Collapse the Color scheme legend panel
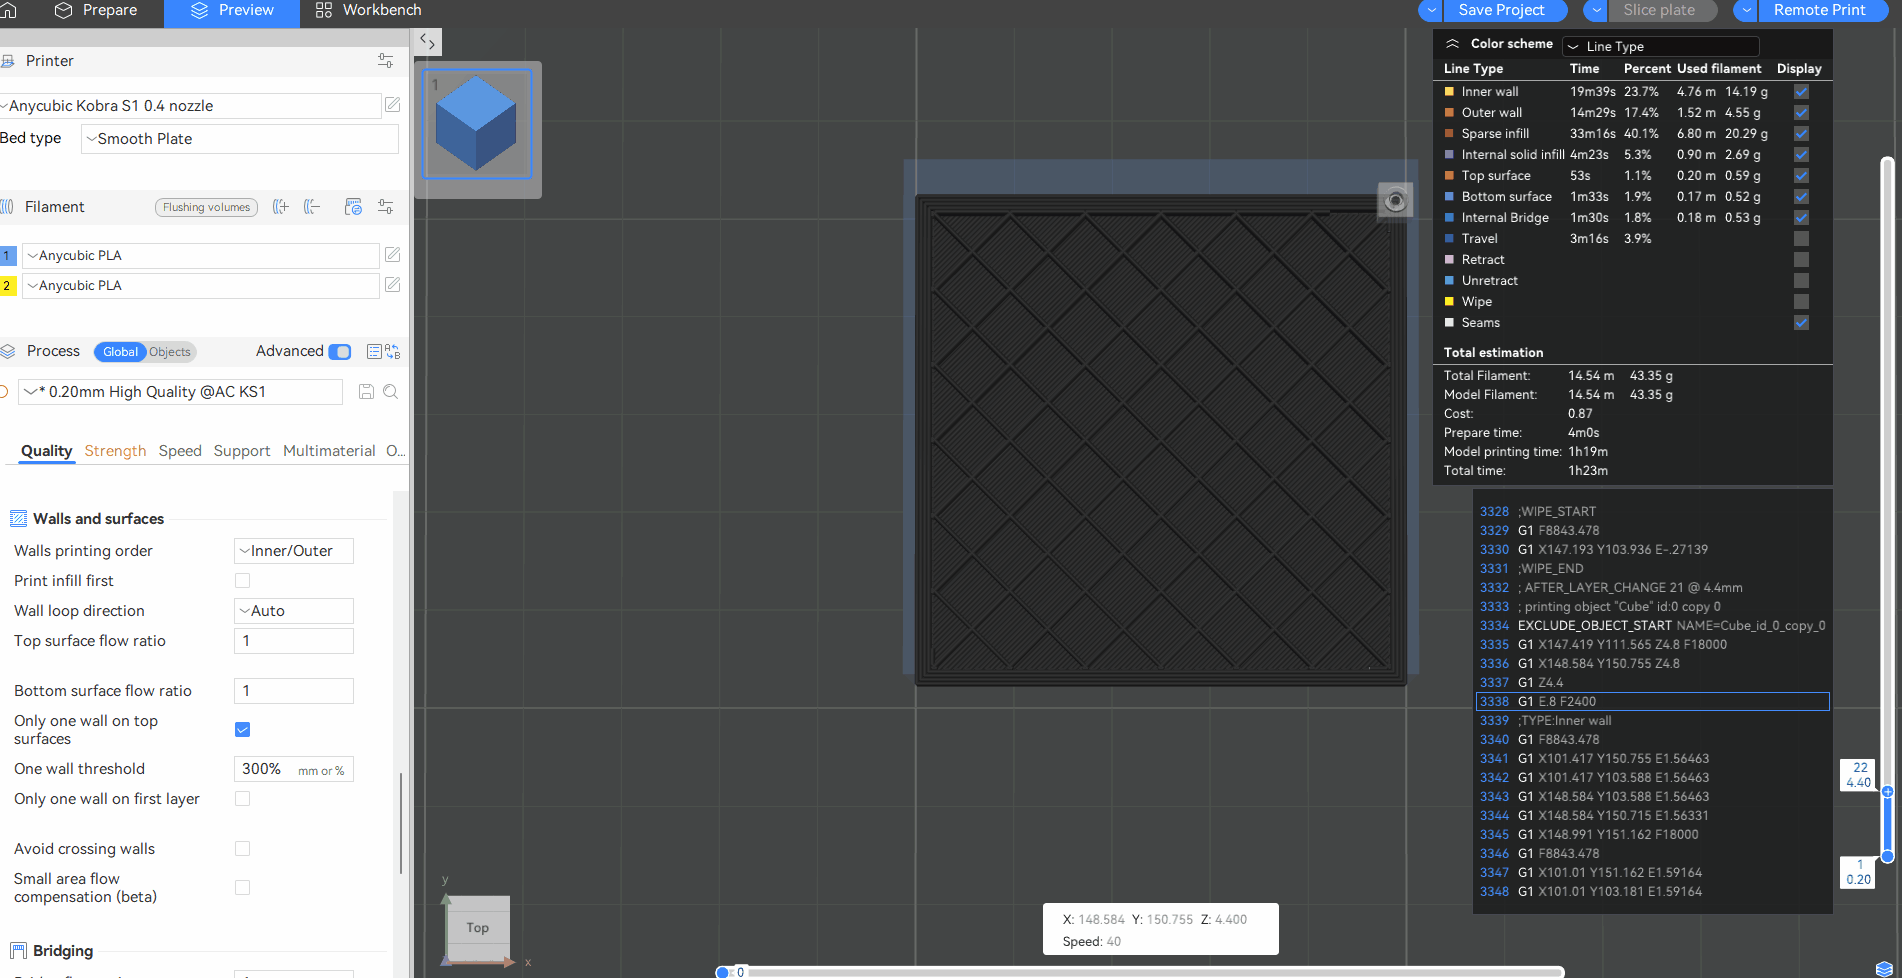 (x=1452, y=44)
